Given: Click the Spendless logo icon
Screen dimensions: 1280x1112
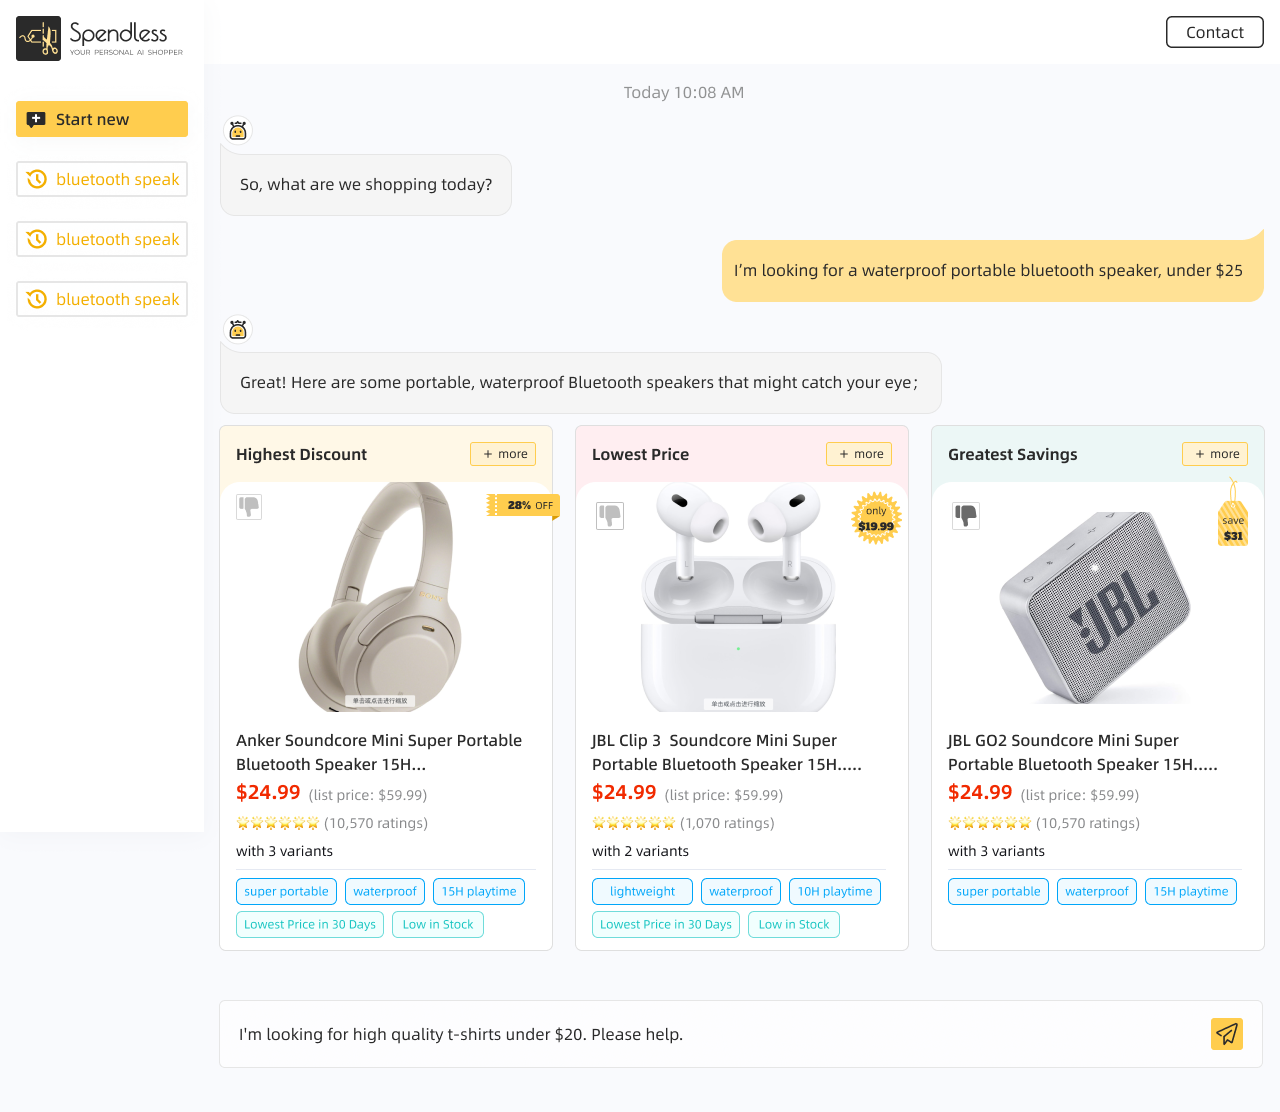Looking at the screenshot, I should pos(38,38).
